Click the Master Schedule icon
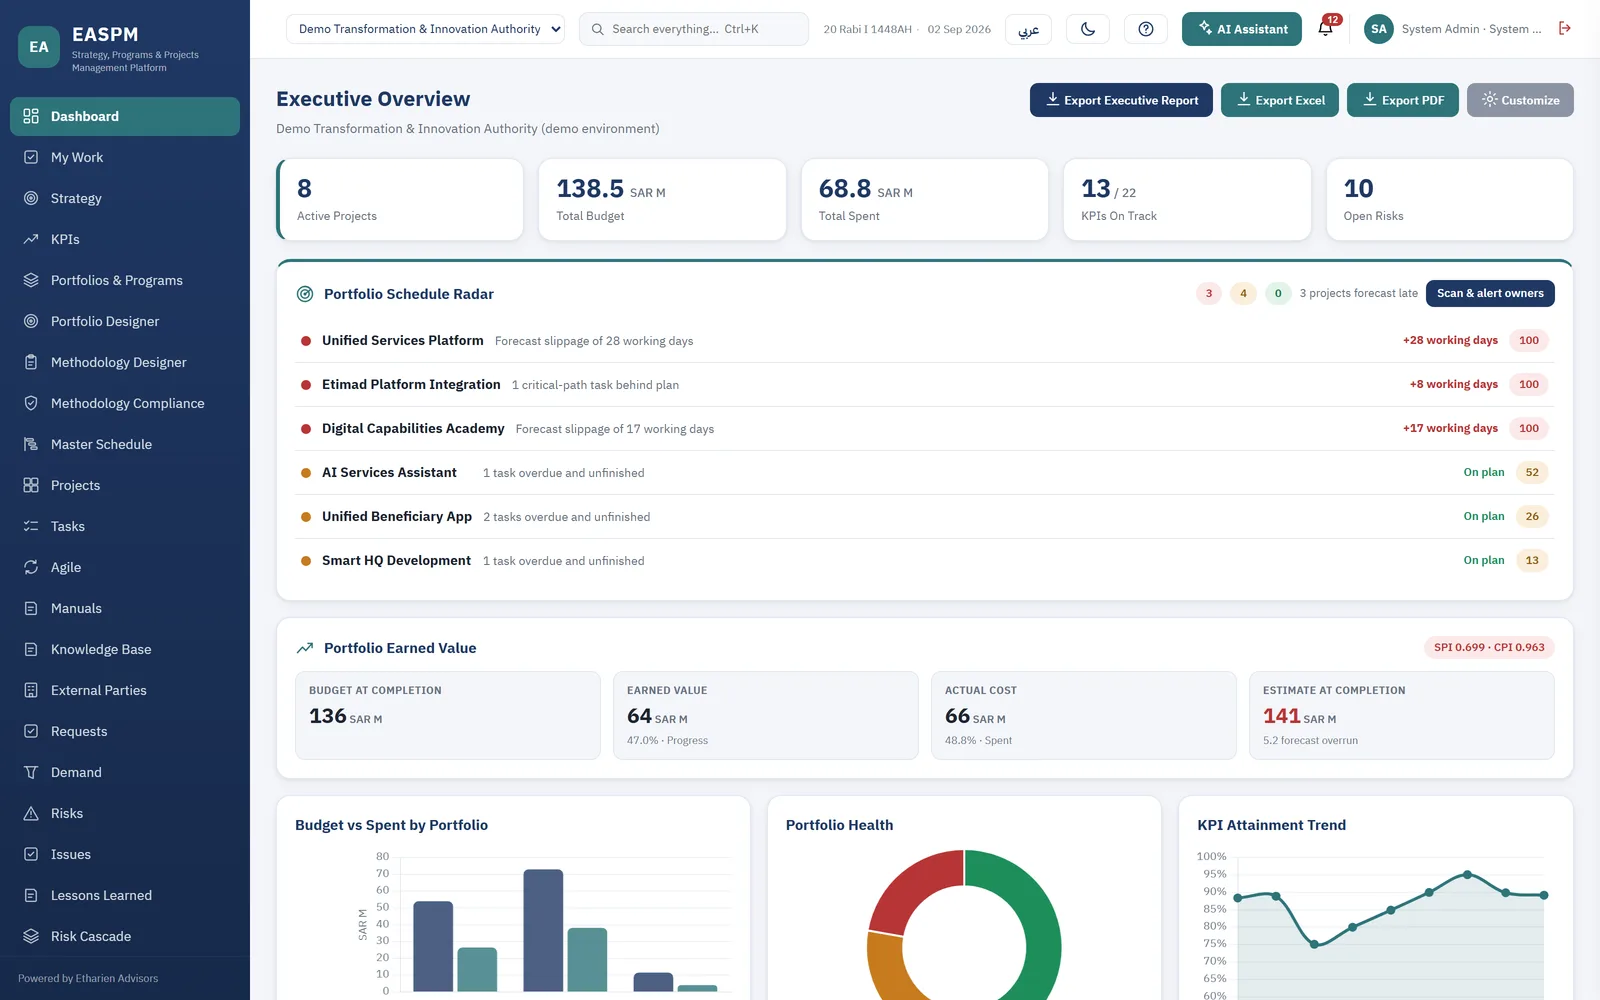Screen dimensions: 1600x1000 tap(31, 444)
